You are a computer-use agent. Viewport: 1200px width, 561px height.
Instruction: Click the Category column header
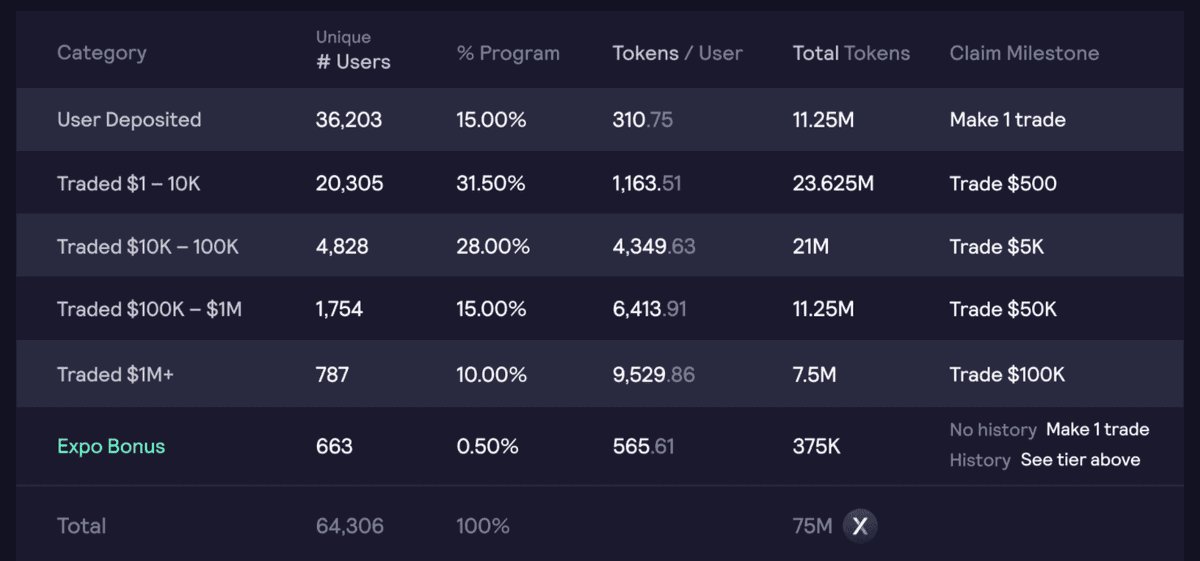coord(101,53)
